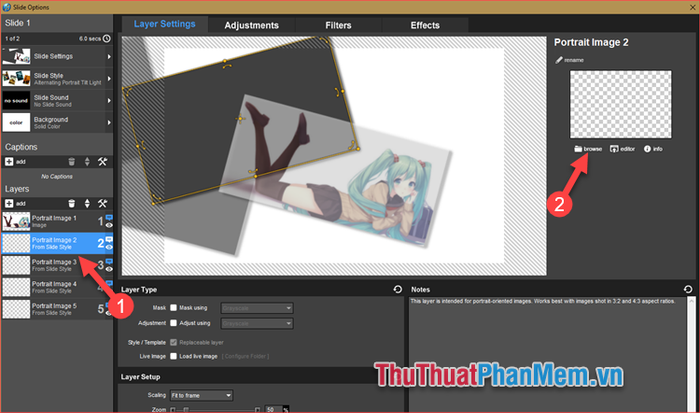Click rename pencil icon for Portrait Image 2

[x=559, y=60]
